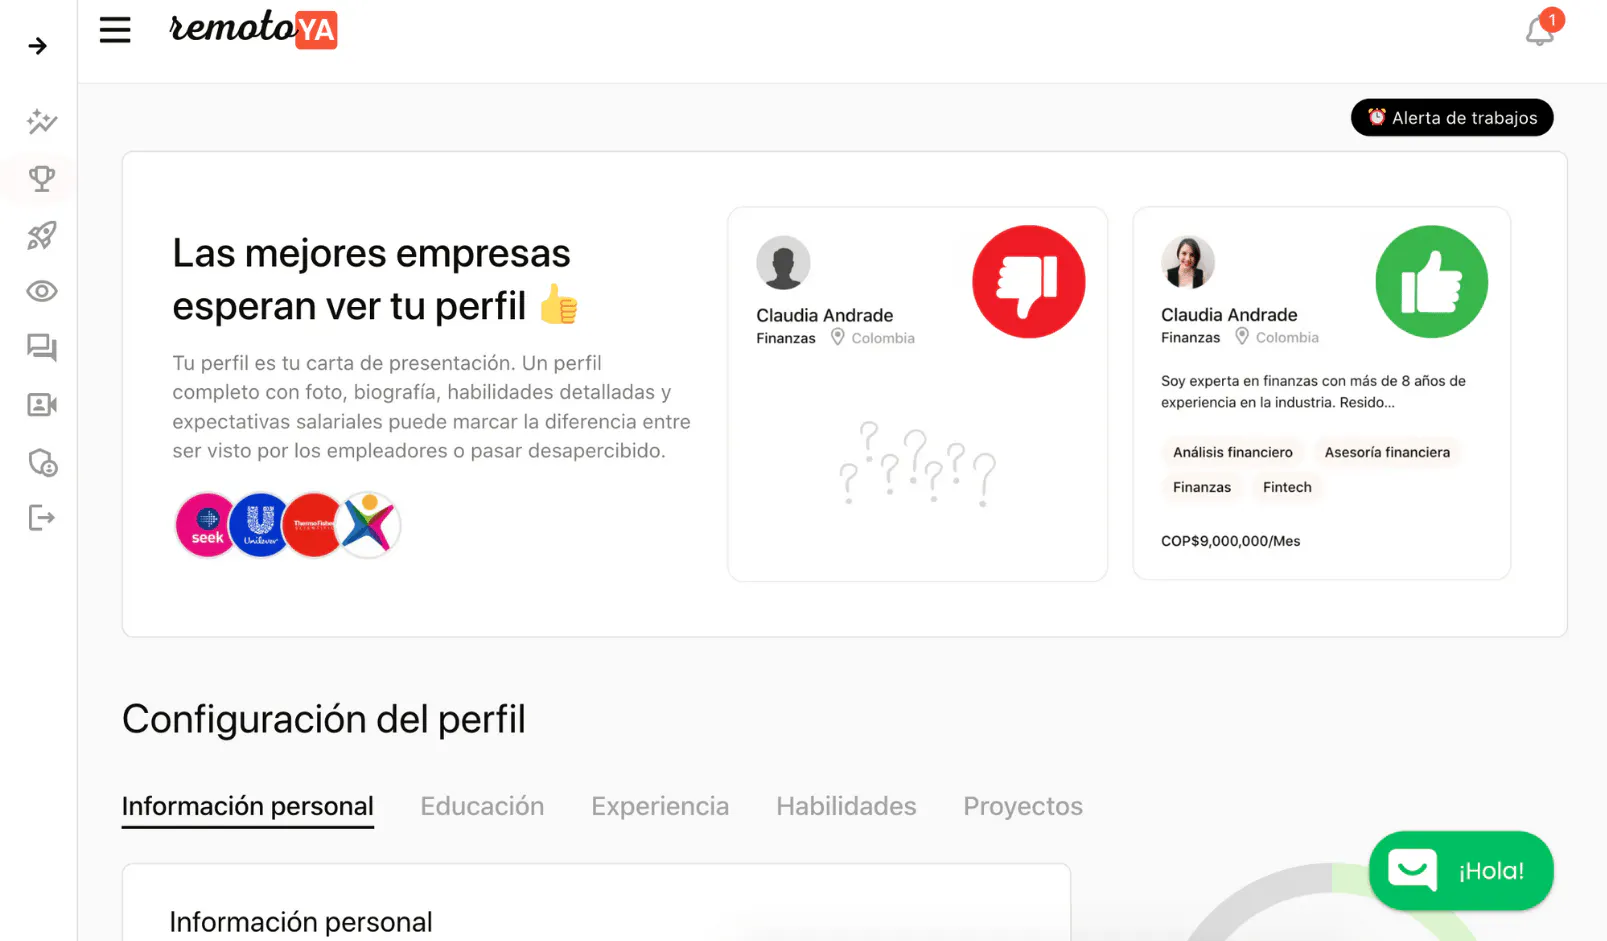The image size is (1607, 941).
Task: Click the pink seek company logo
Action: tap(206, 525)
